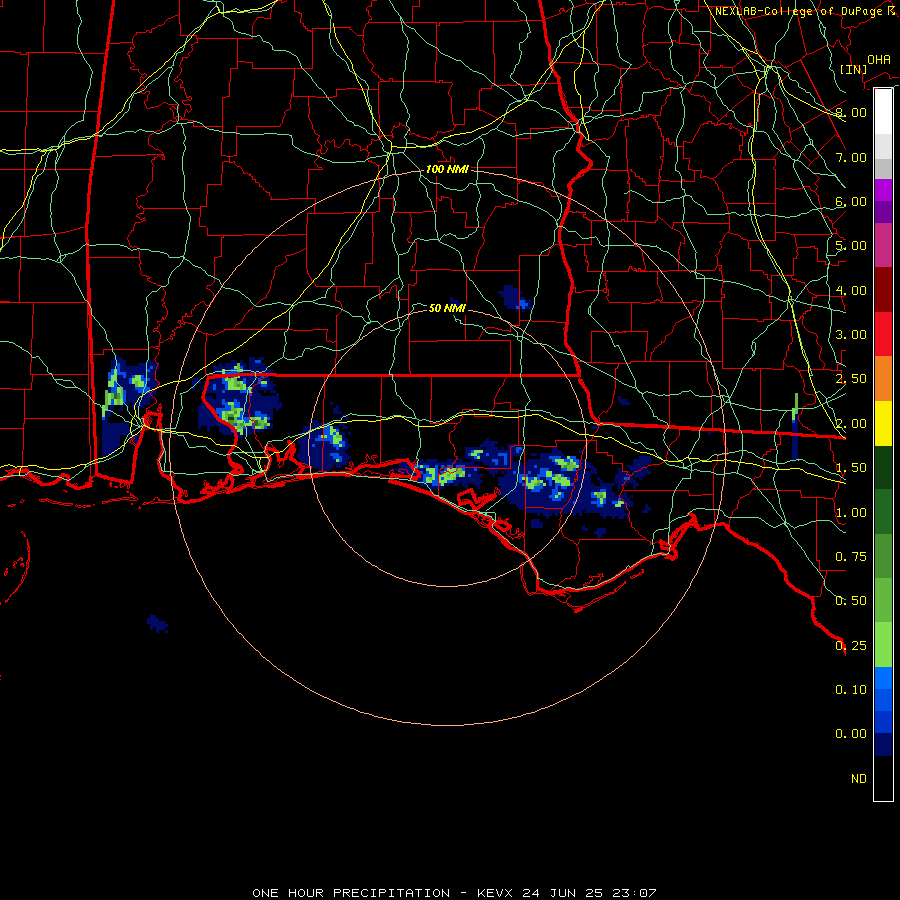Pick the orange swatch near 2.50
900x900 pixels.
(883, 379)
